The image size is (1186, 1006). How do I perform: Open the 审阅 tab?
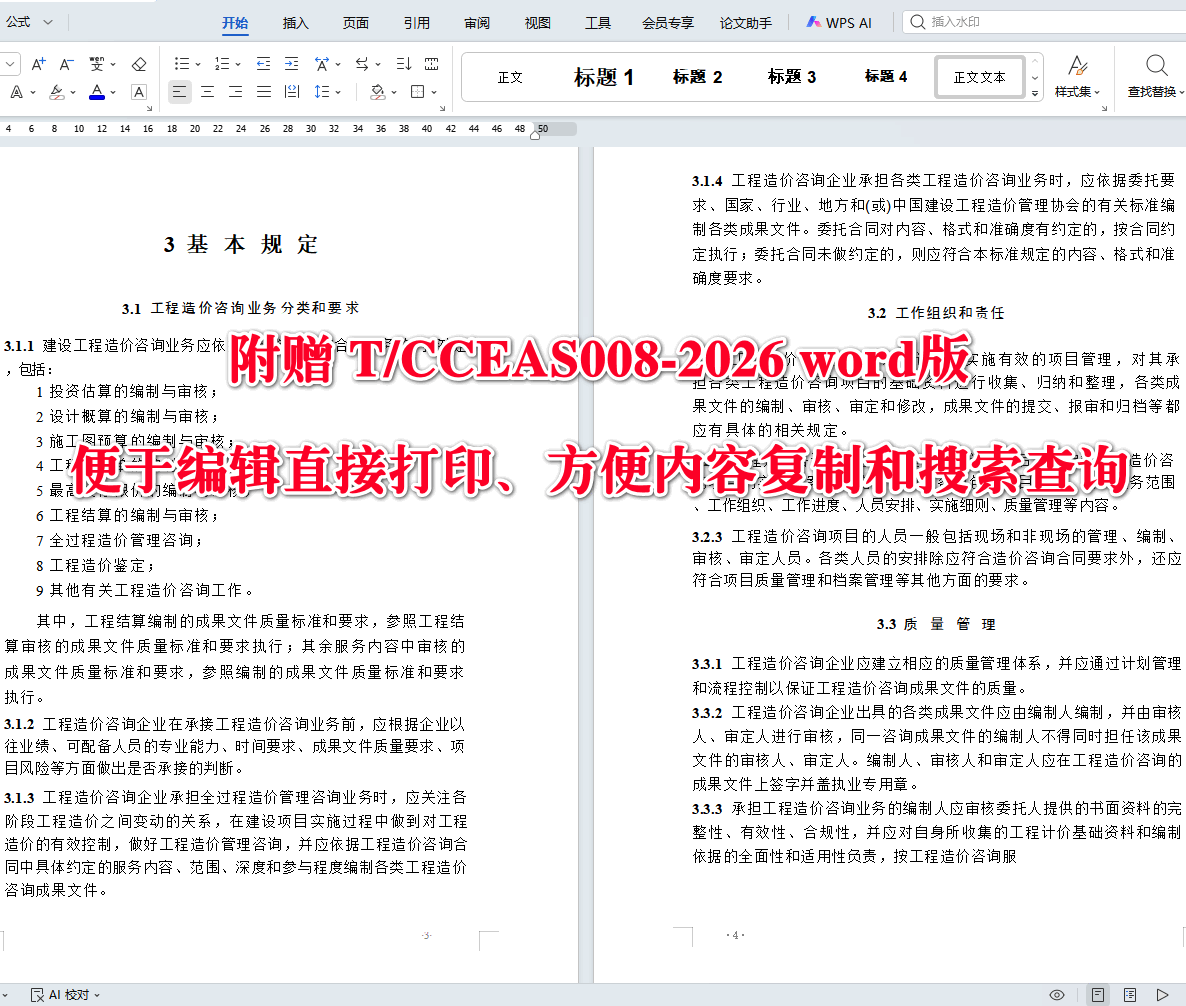click(x=477, y=23)
